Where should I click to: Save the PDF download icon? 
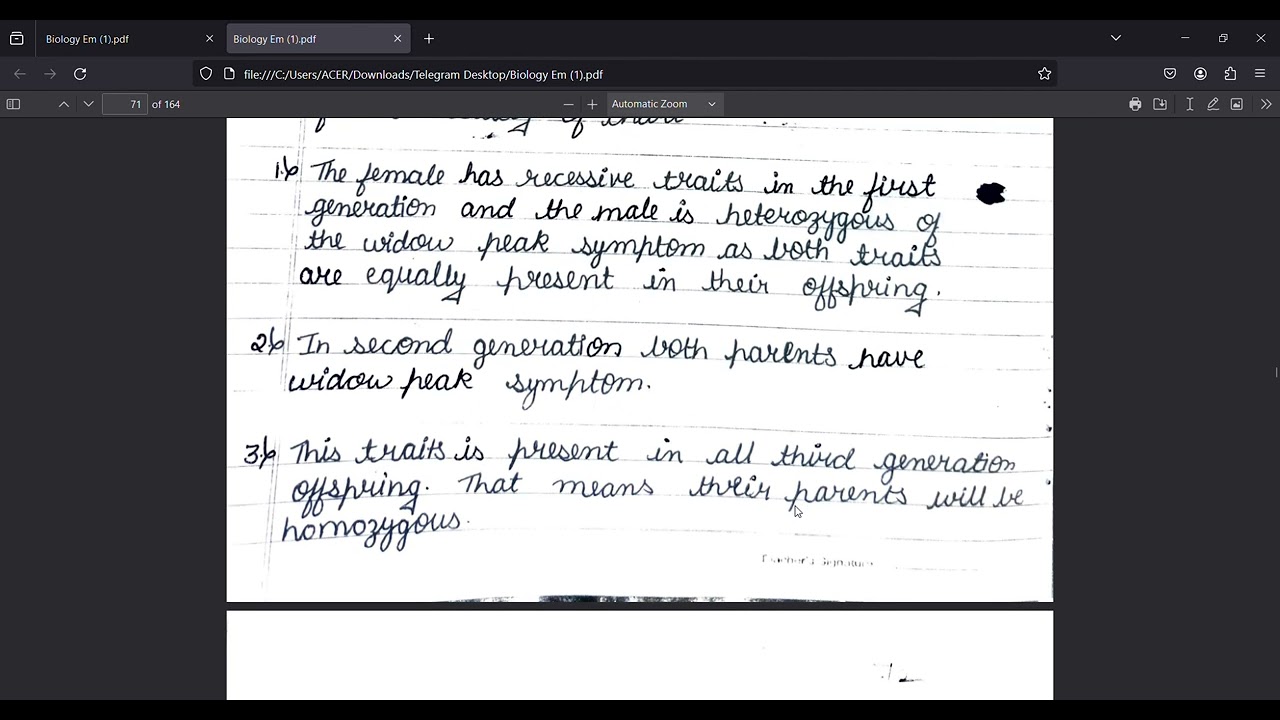[1160, 104]
